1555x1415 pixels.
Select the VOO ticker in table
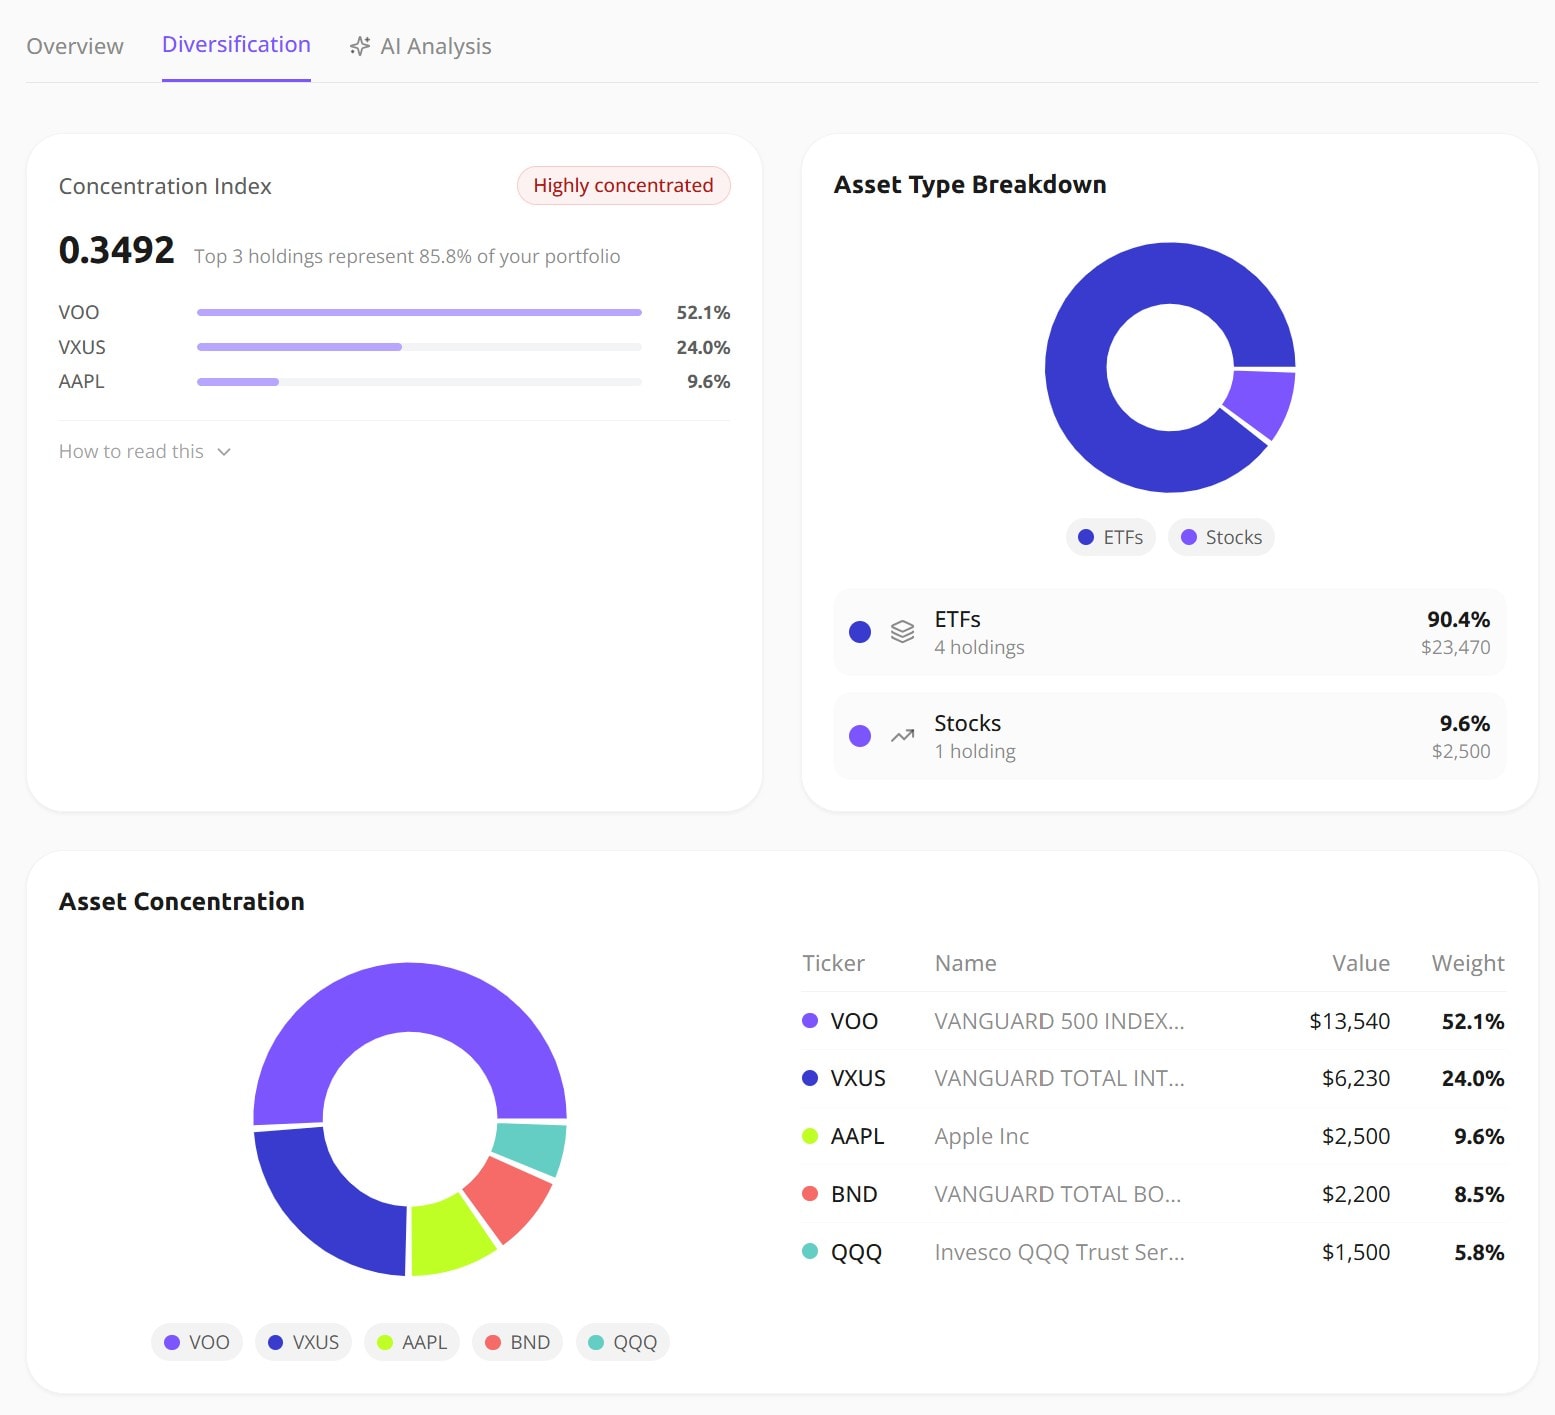[854, 1021]
